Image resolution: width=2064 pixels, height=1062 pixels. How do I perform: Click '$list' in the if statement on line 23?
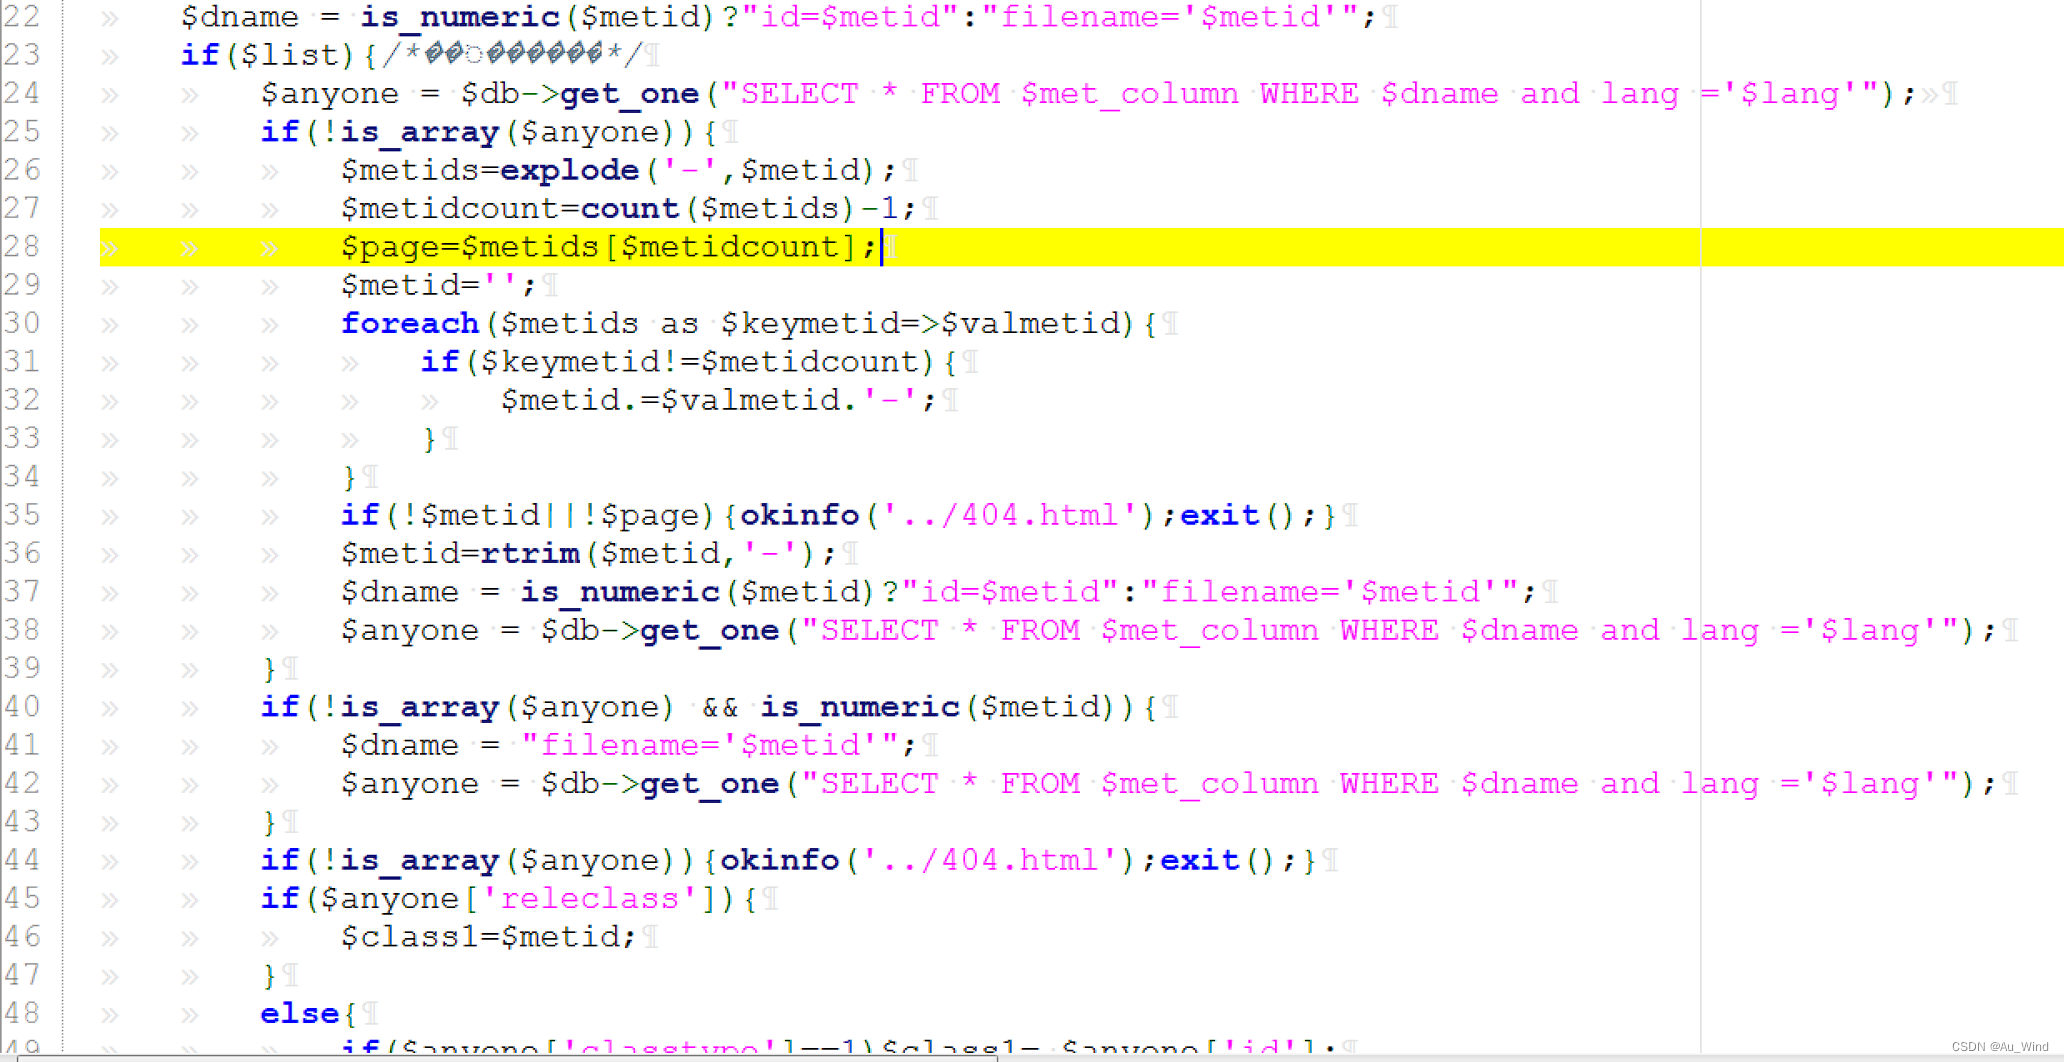[x=290, y=55]
